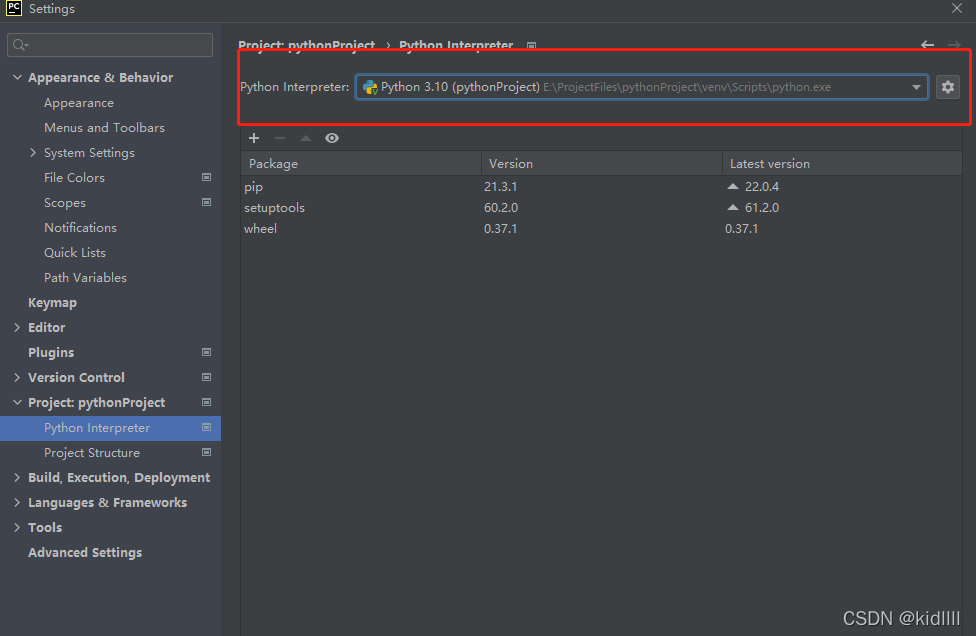
Task: Open the Keymap settings page
Action: coord(52,302)
